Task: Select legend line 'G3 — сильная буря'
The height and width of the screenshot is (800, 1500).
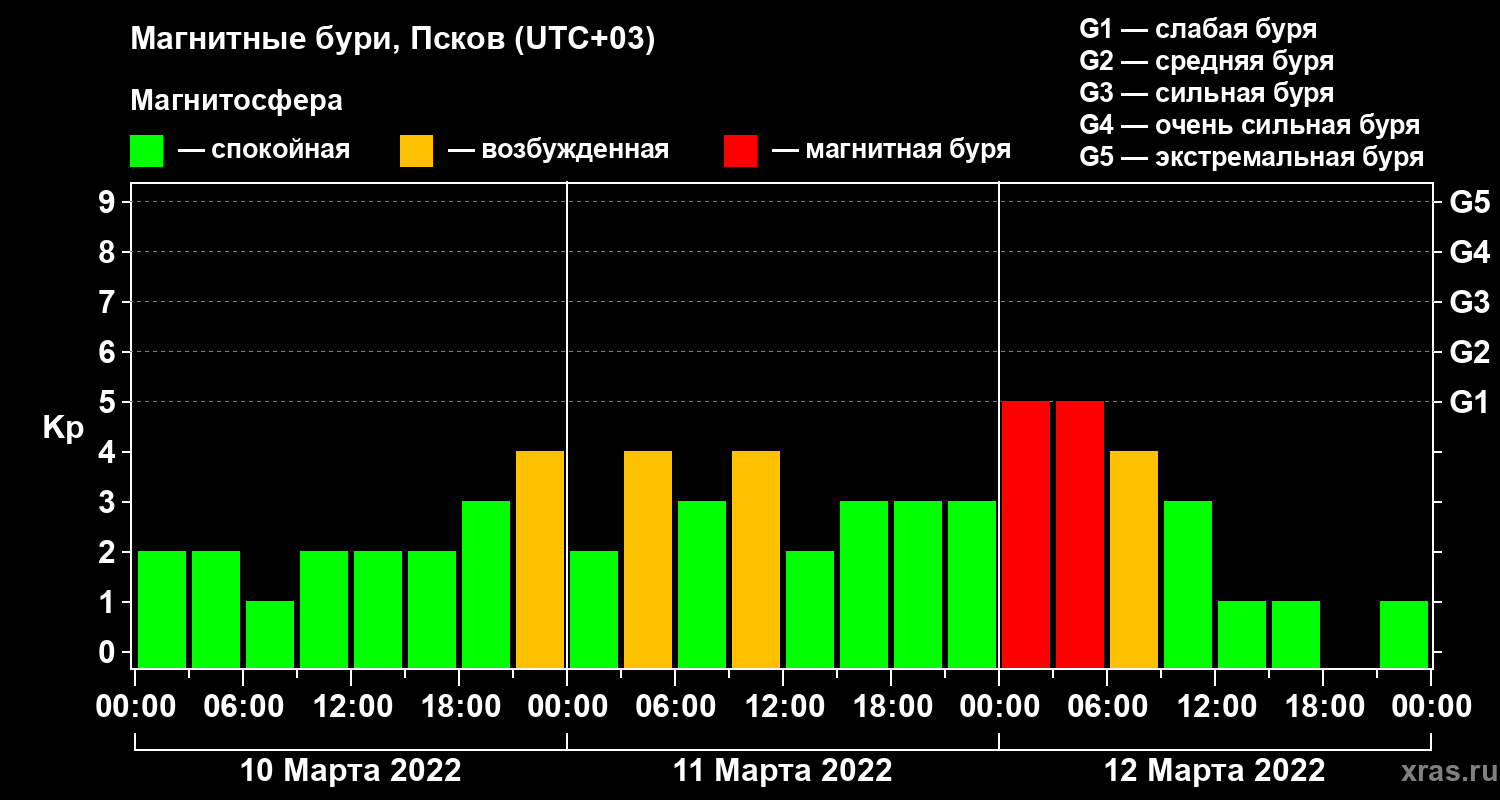Action: (x=1206, y=93)
